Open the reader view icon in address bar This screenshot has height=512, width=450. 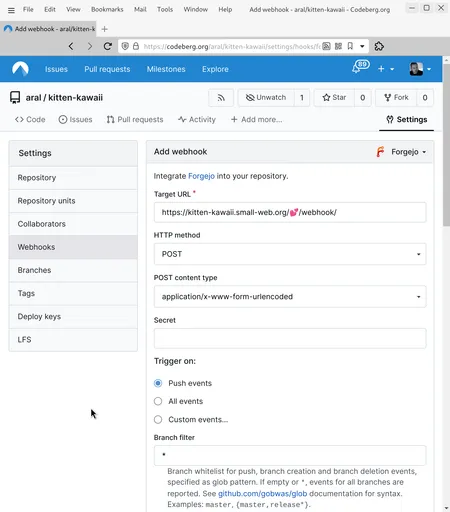tap(326, 46)
